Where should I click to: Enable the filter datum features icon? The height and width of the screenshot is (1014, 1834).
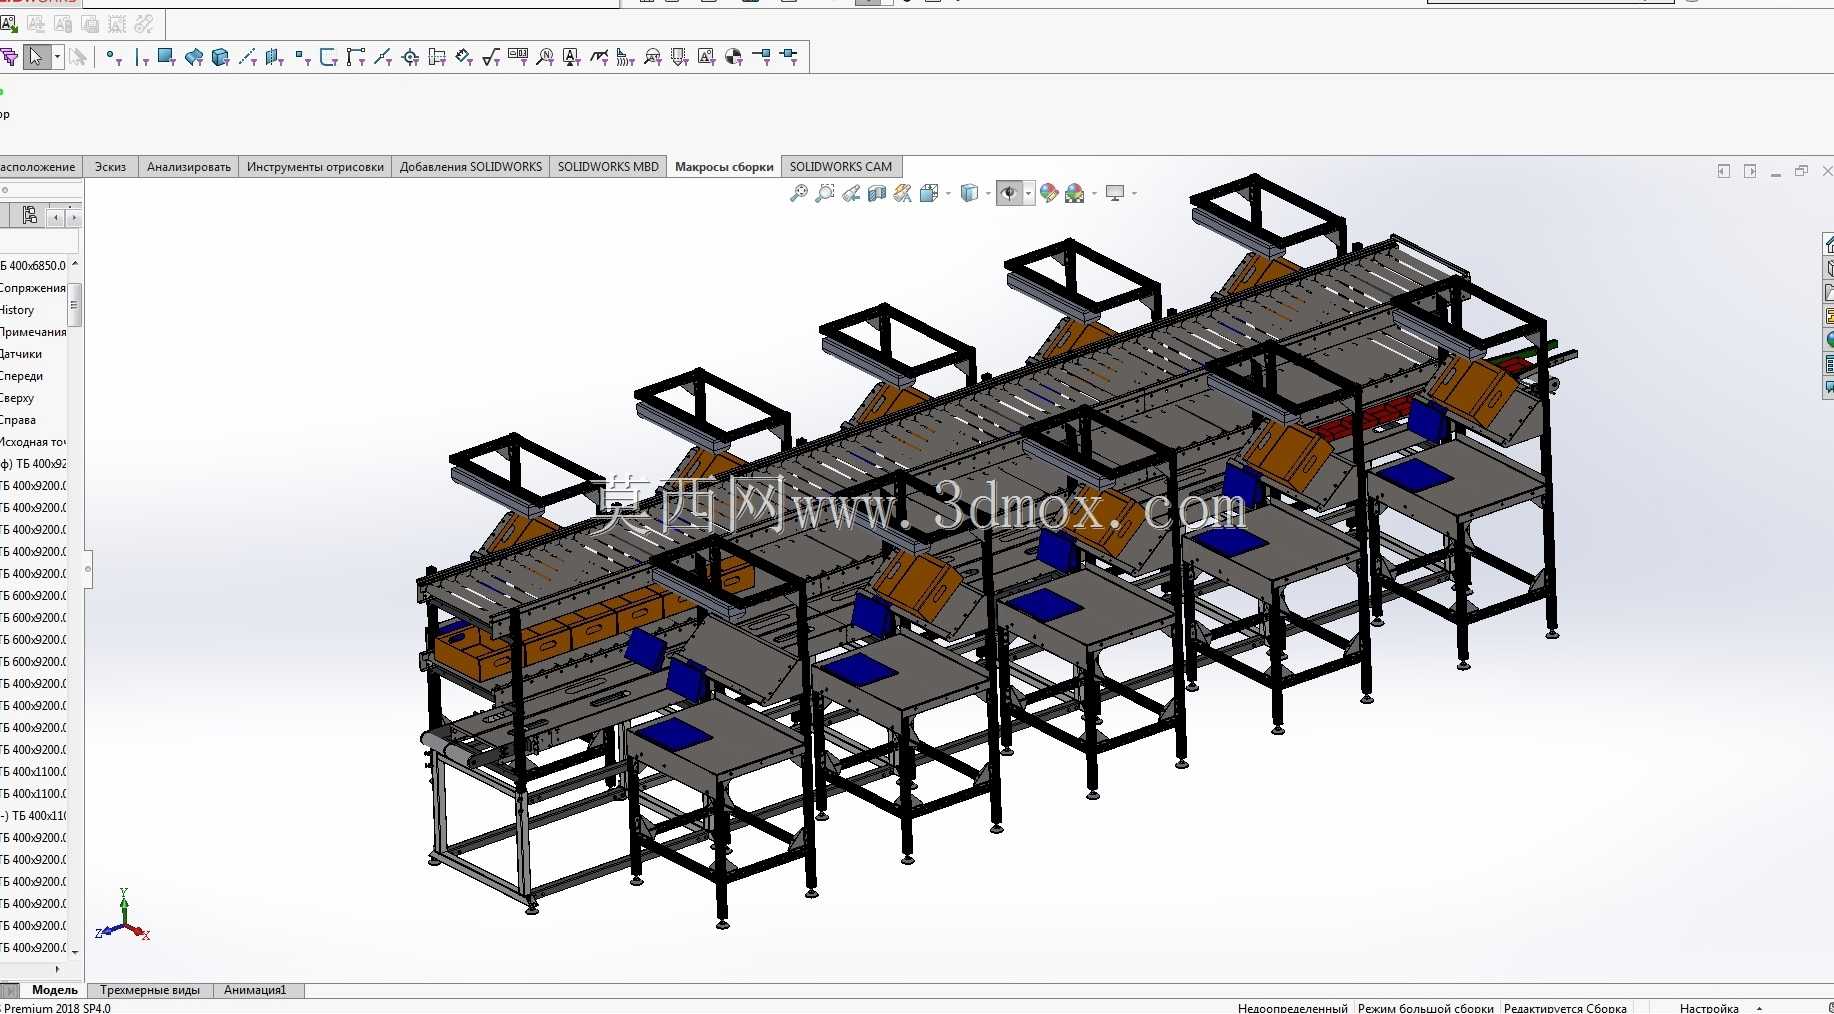click(x=572, y=57)
